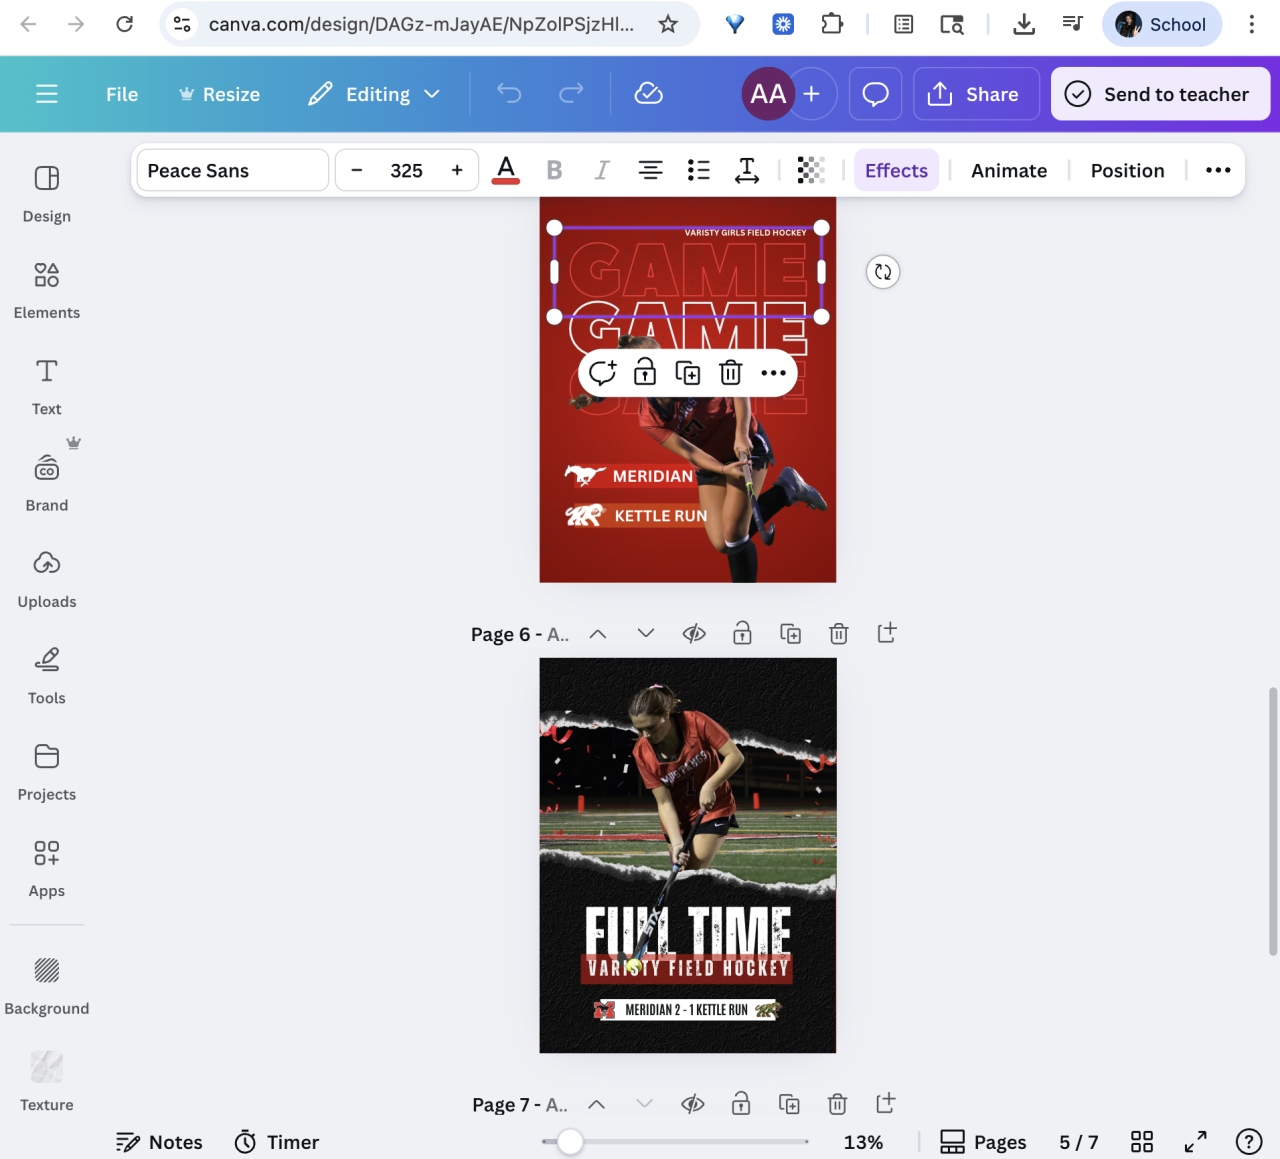Open the Uploads panel
Image resolution: width=1280 pixels, height=1159 pixels.
[47, 580]
